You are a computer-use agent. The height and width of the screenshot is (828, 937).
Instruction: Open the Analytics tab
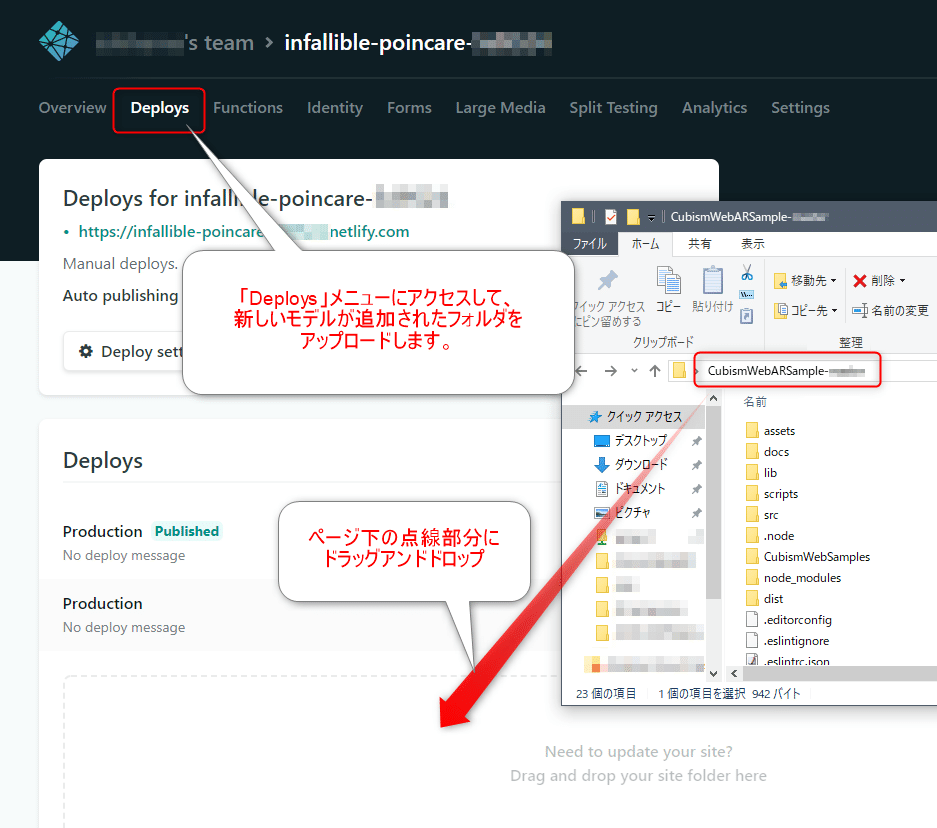click(x=715, y=108)
